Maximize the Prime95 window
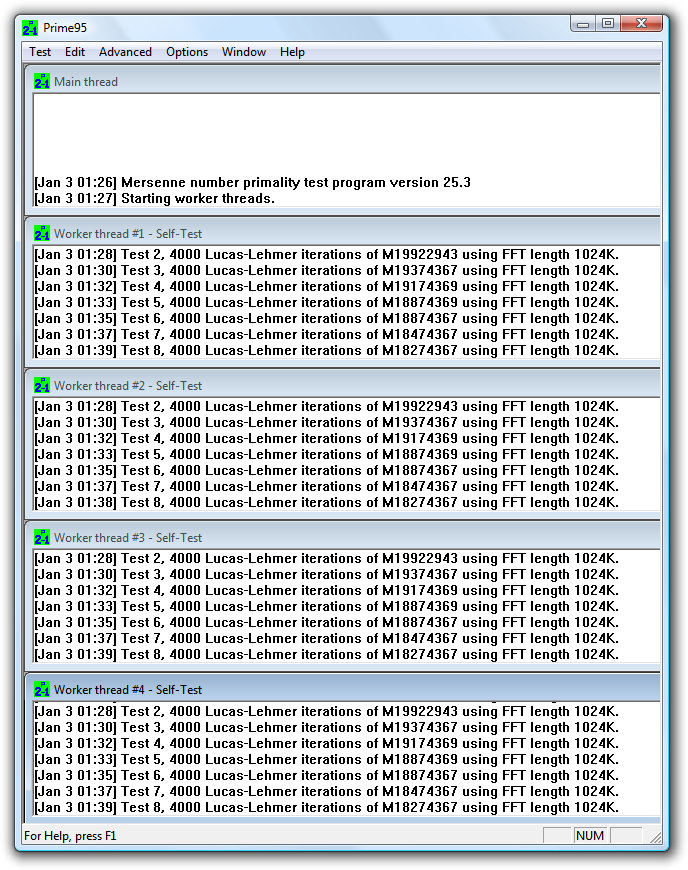Screen dimensions: 688x870 [608, 24]
